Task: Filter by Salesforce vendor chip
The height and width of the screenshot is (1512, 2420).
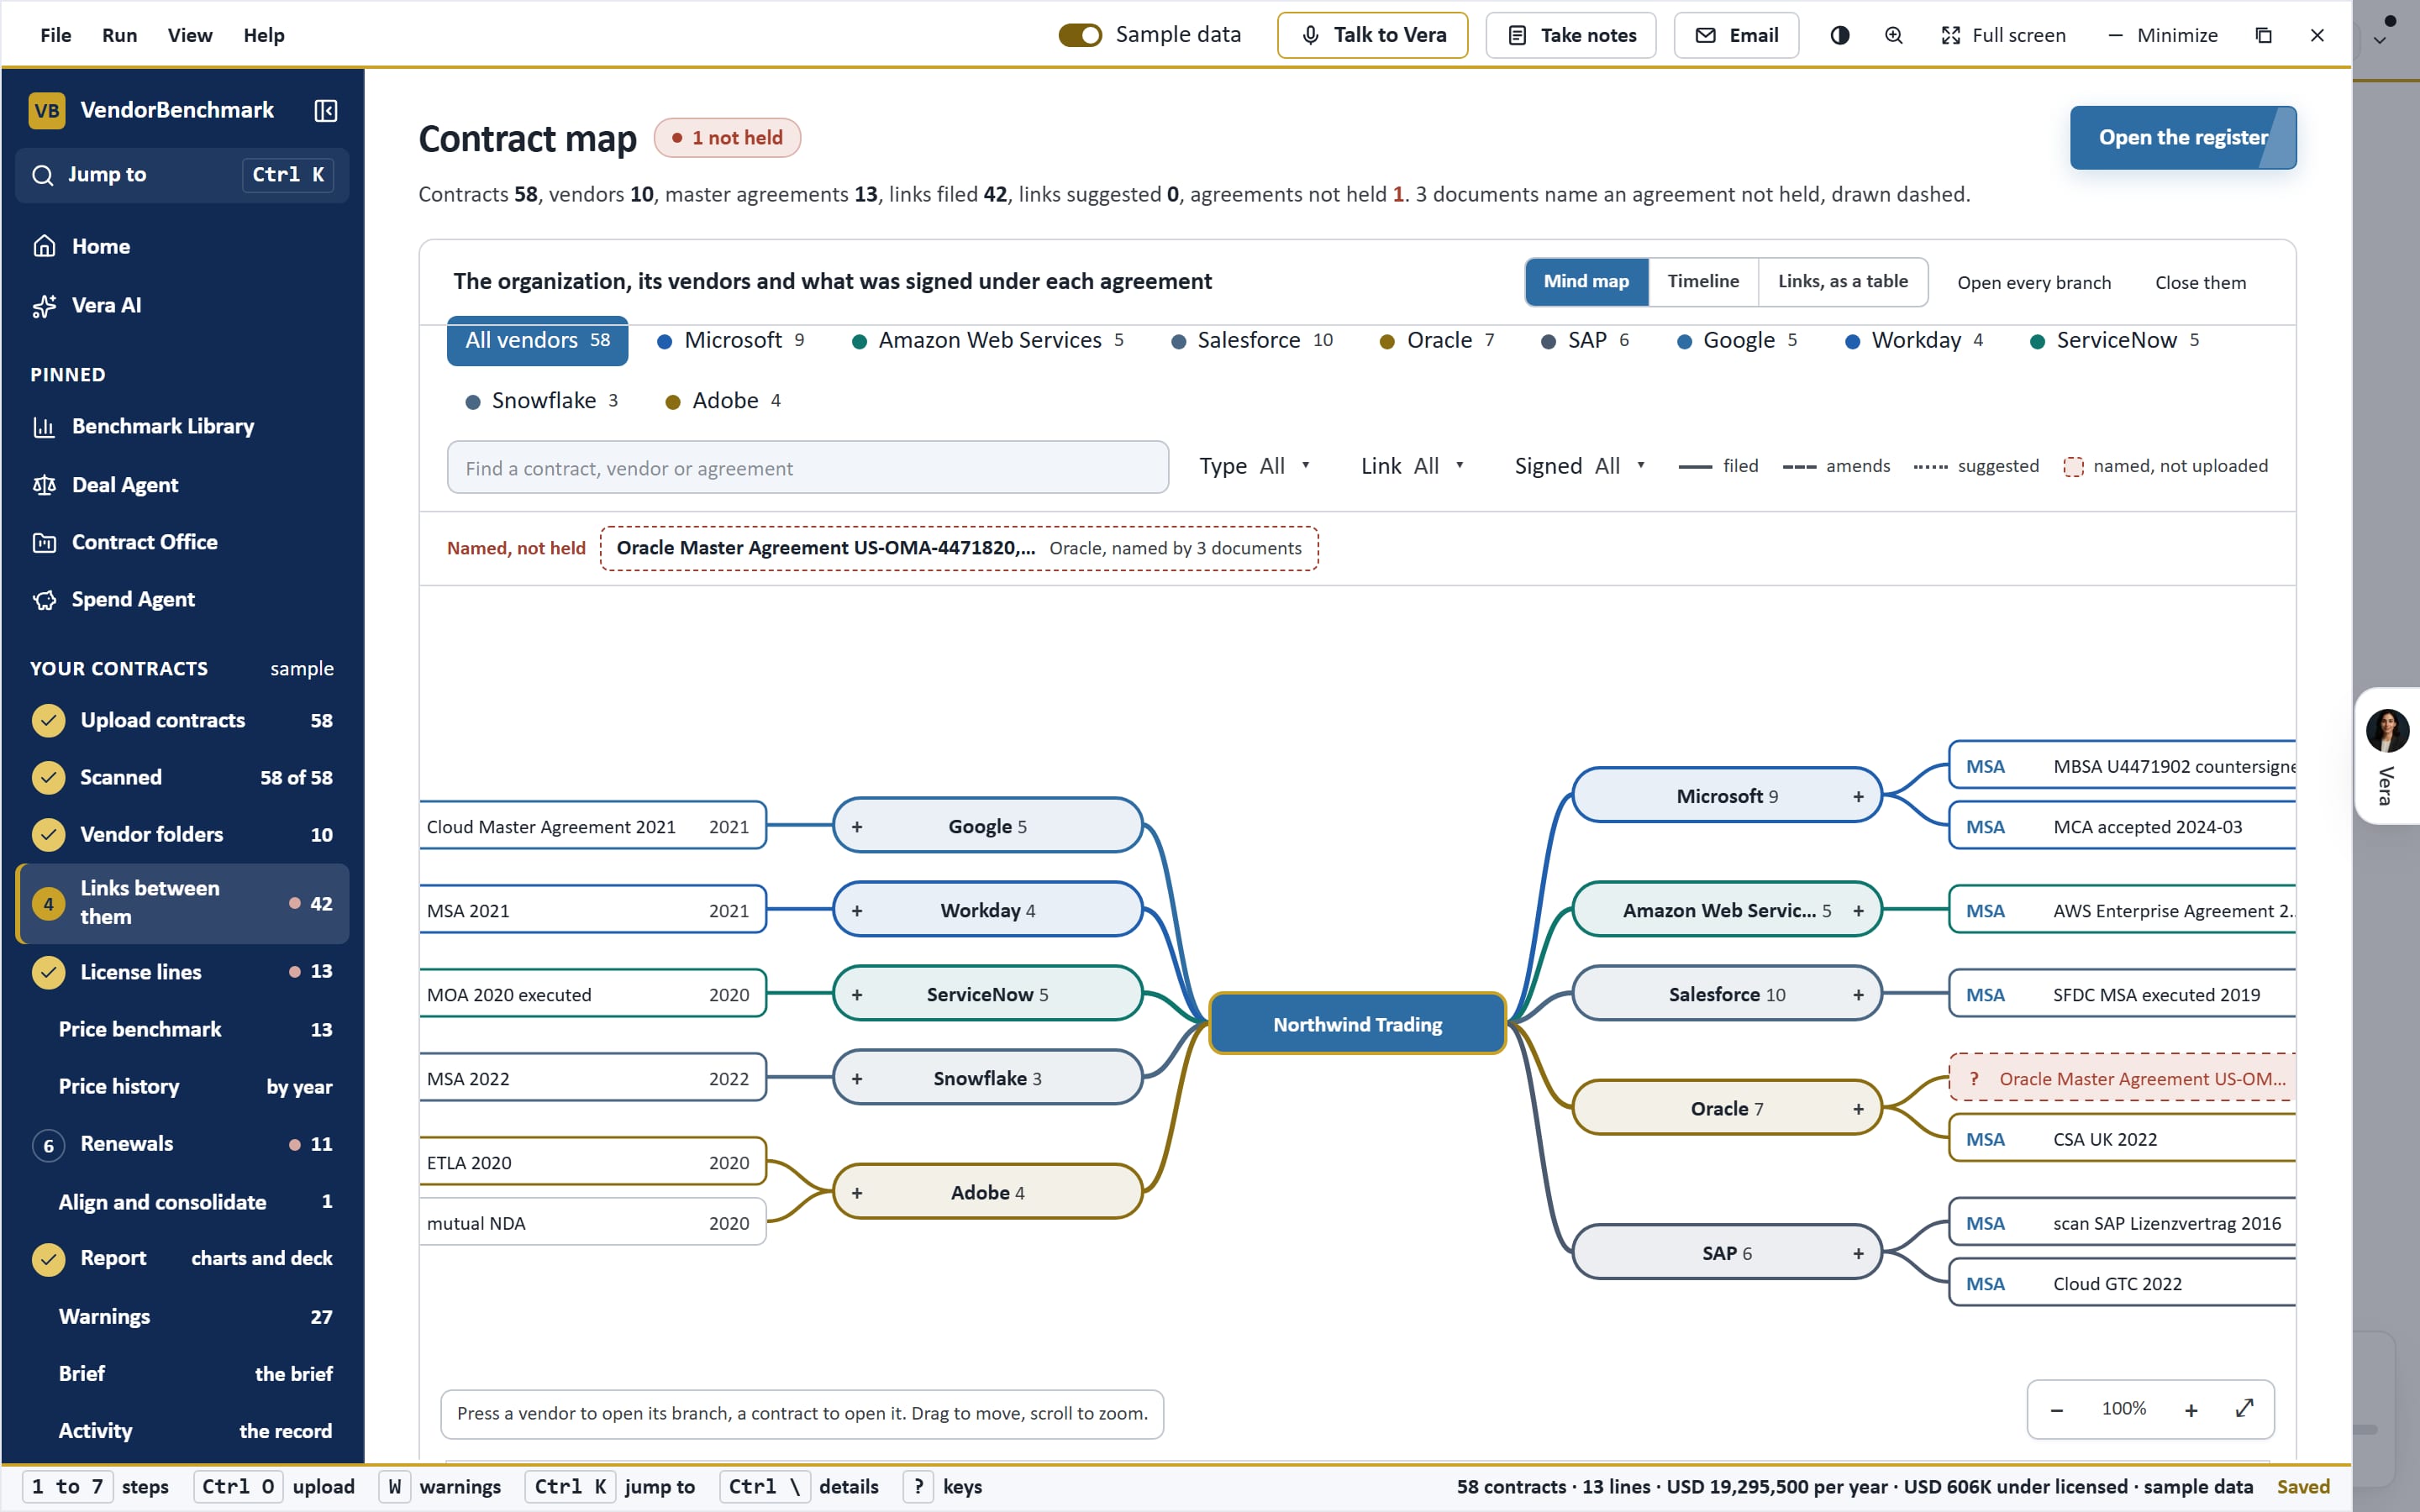Action: click(x=1251, y=340)
